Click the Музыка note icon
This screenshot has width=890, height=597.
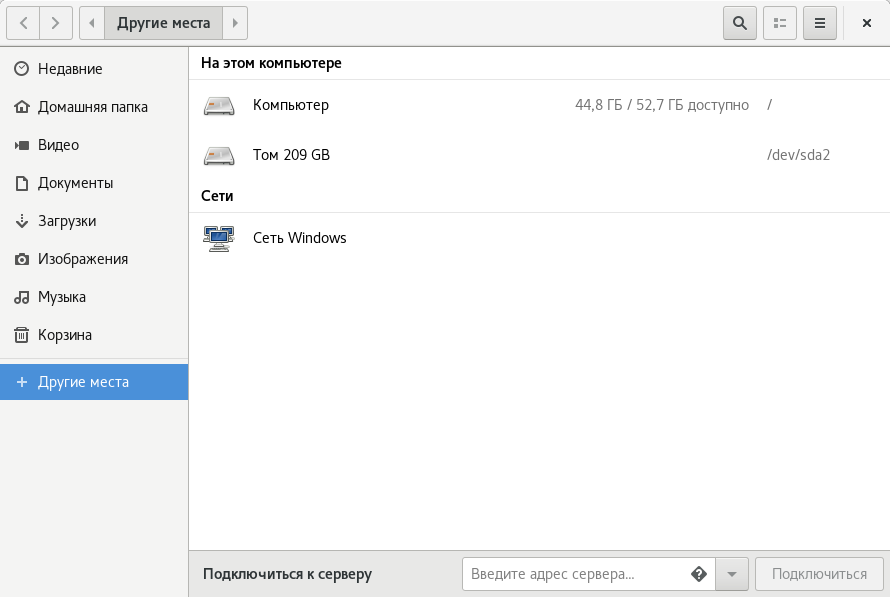[22, 297]
